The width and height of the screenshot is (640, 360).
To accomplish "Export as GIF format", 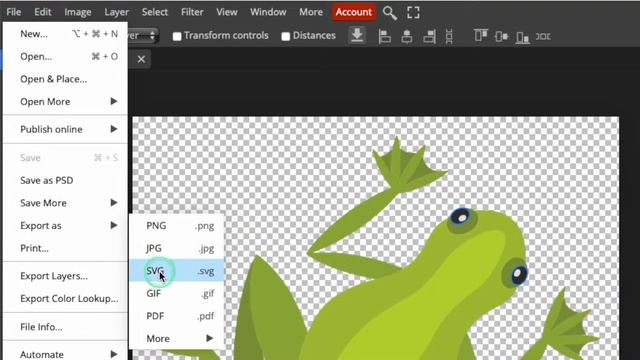I will point(177,293).
